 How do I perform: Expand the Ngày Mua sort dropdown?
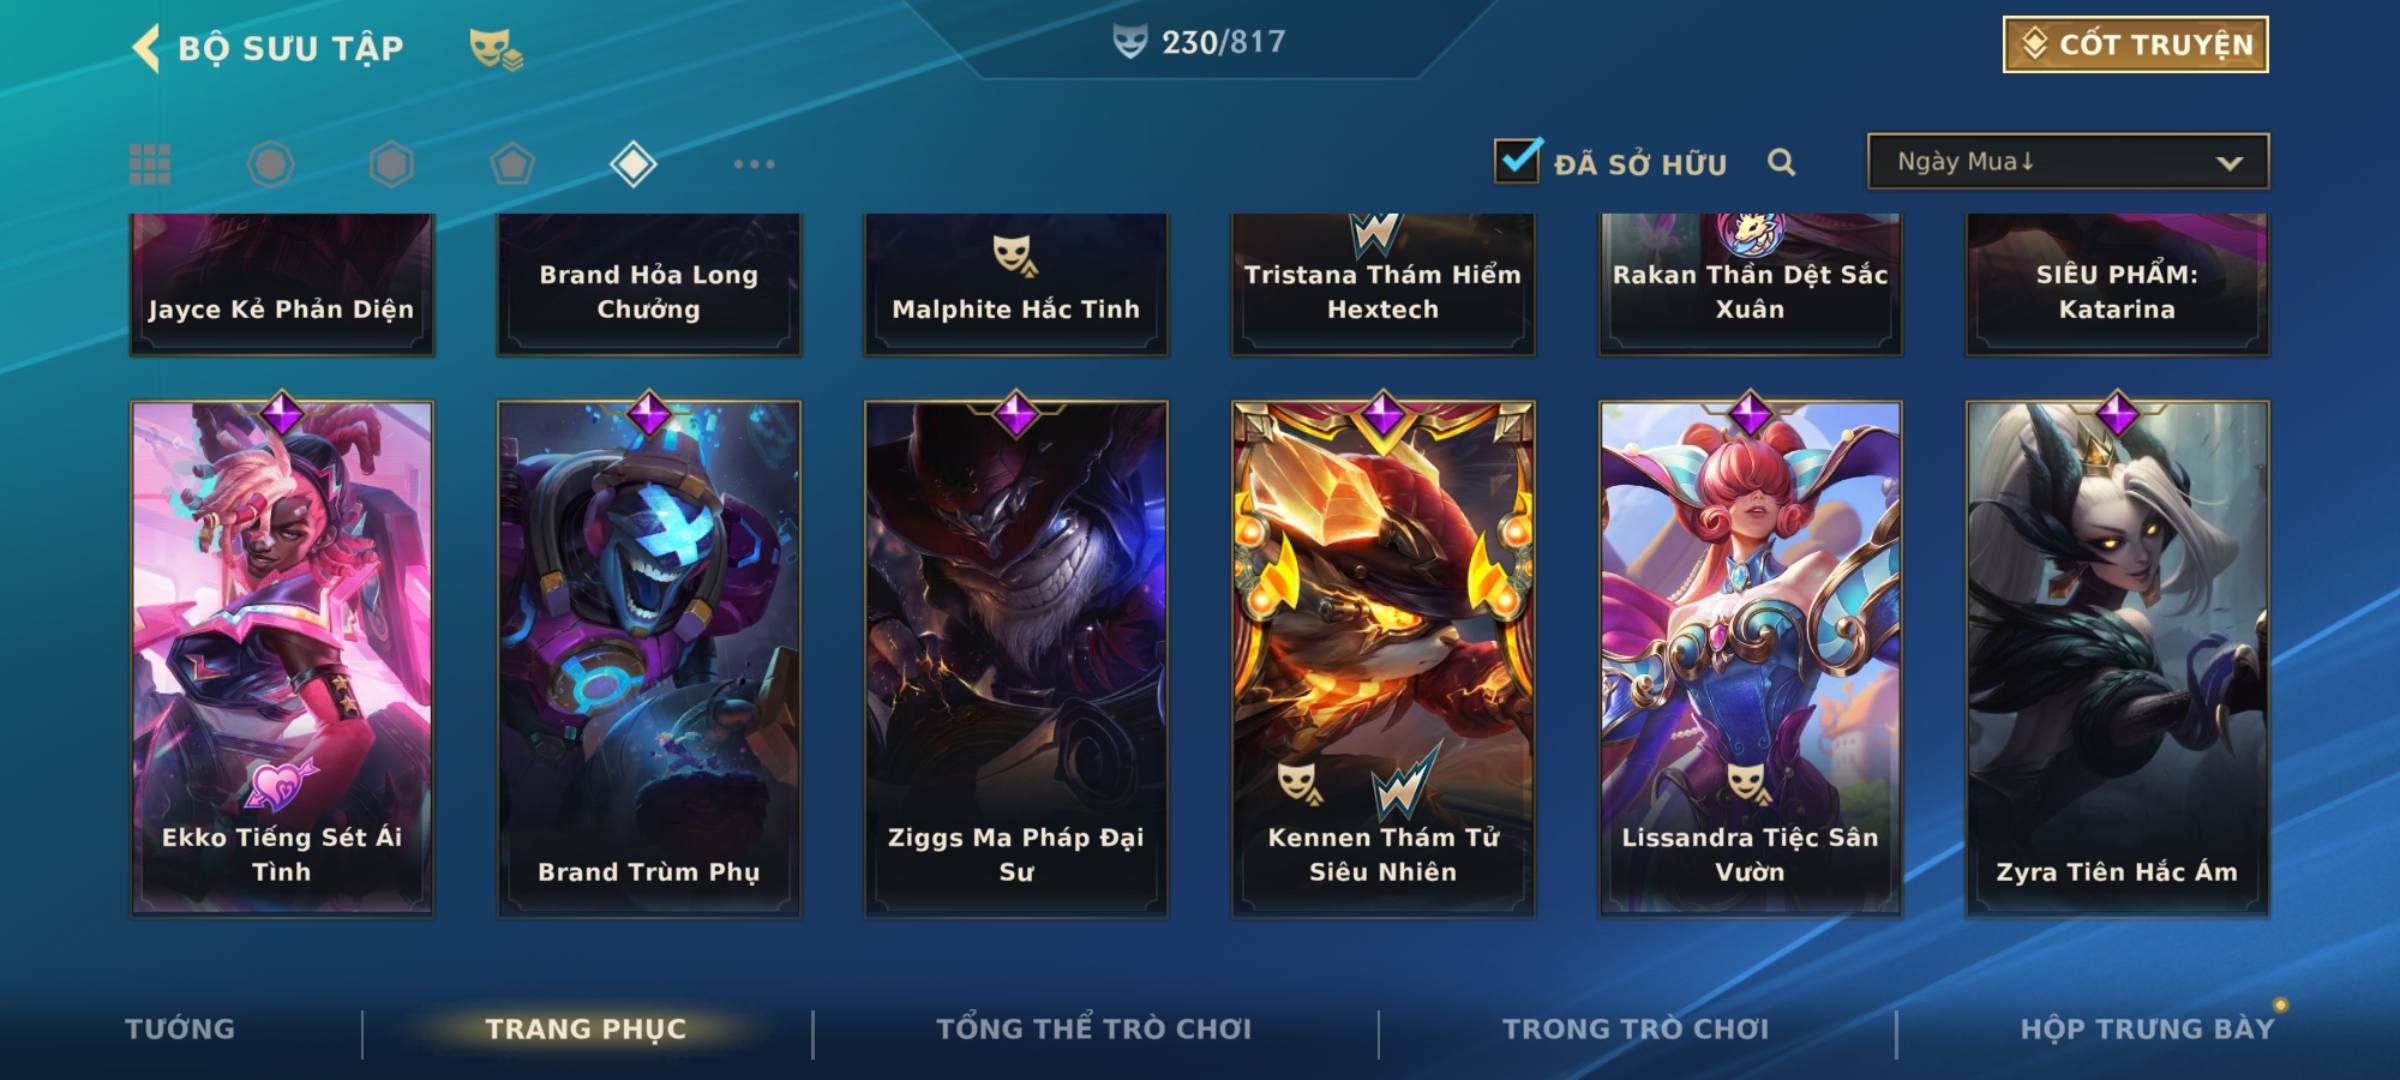pyautogui.click(x=2068, y=161)
